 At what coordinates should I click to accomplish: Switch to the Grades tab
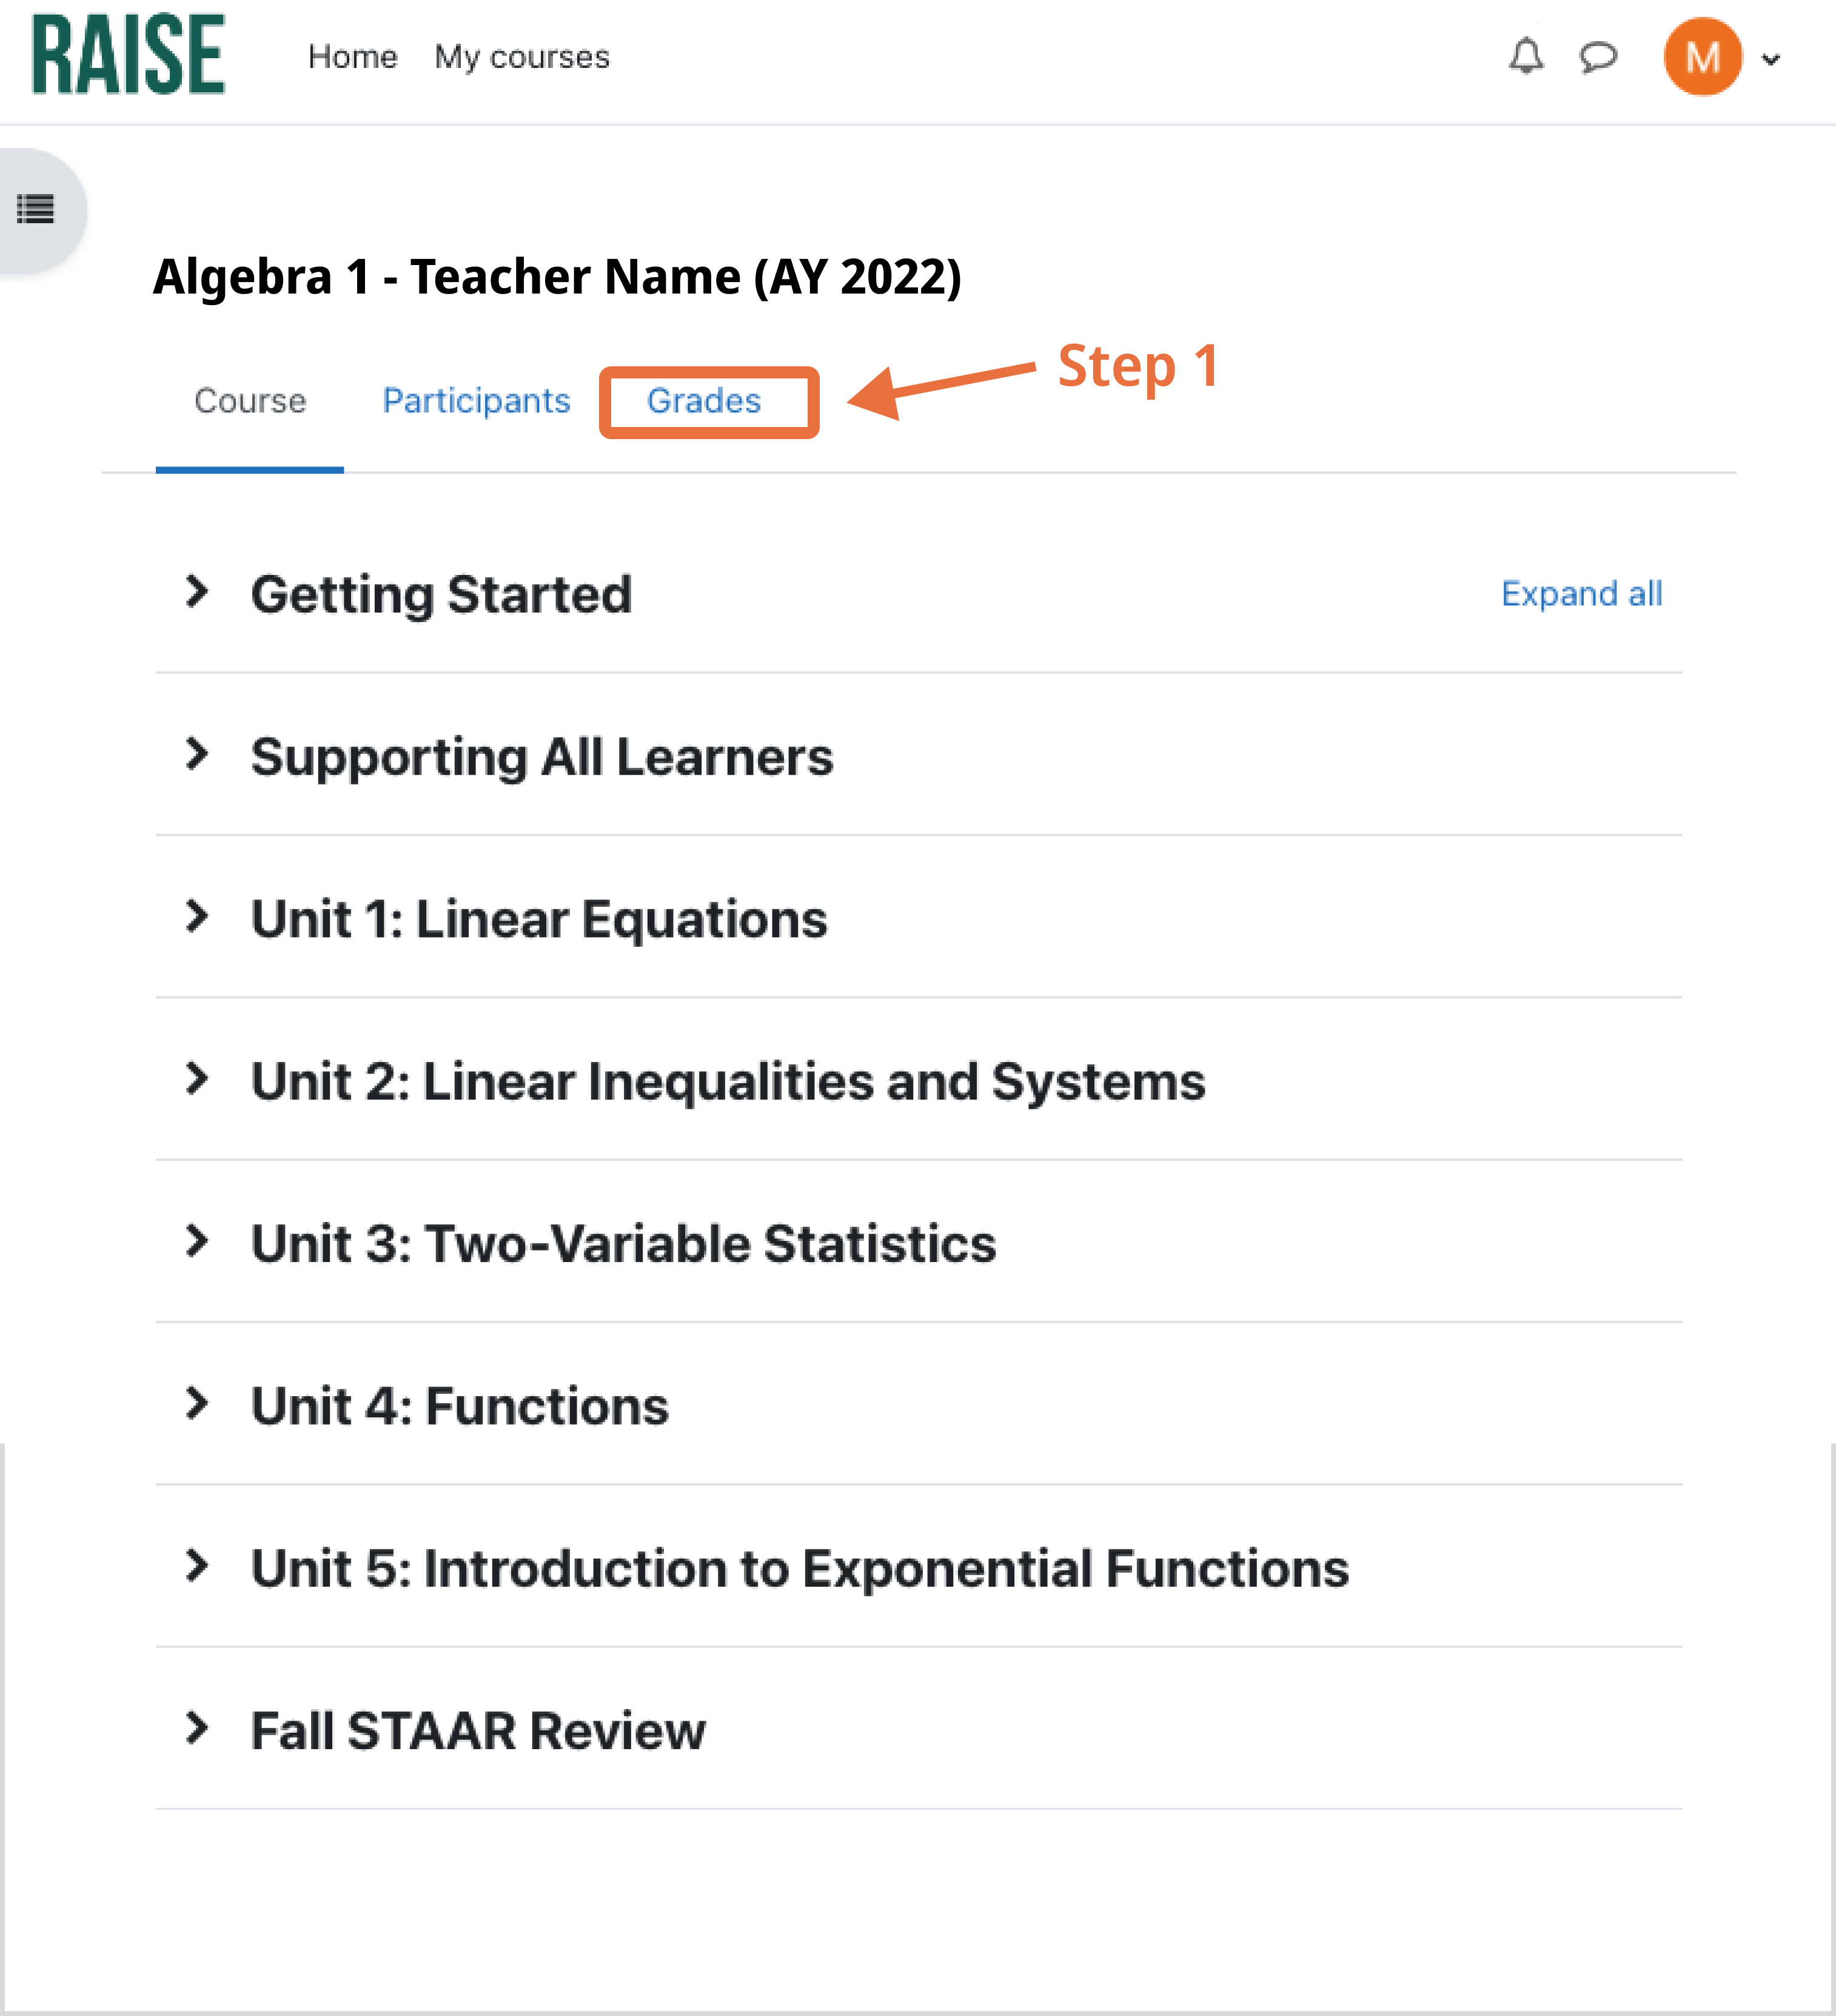point(704,401)
